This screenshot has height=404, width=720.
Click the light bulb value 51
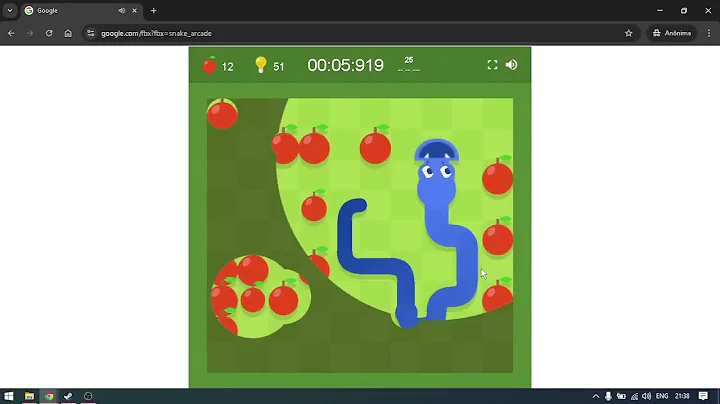point(279,67)
